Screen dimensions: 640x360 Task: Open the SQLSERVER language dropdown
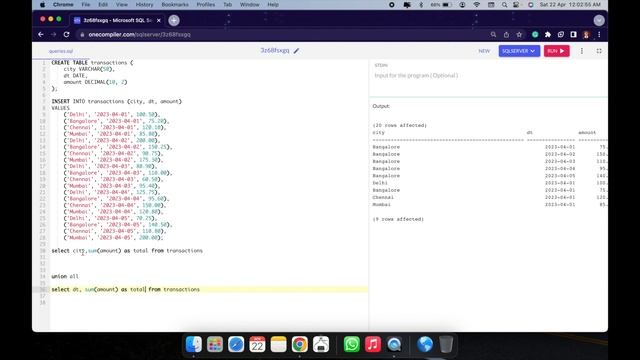tap(519, 51)
